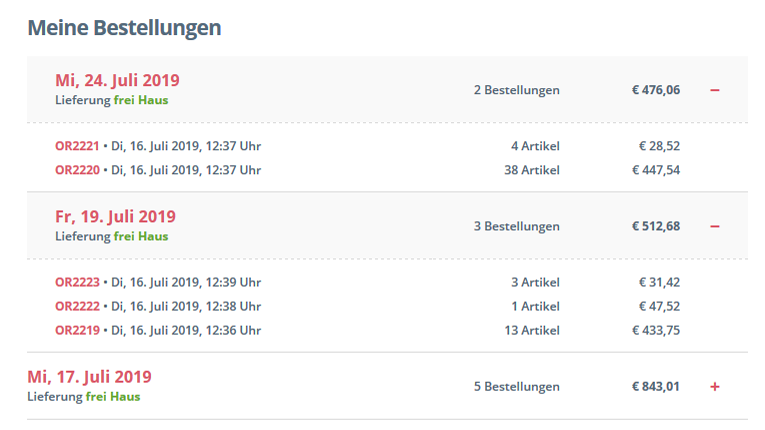This screenshot has width=765, height=430.
Task: Open order OR2221
Action: point(77,146)
